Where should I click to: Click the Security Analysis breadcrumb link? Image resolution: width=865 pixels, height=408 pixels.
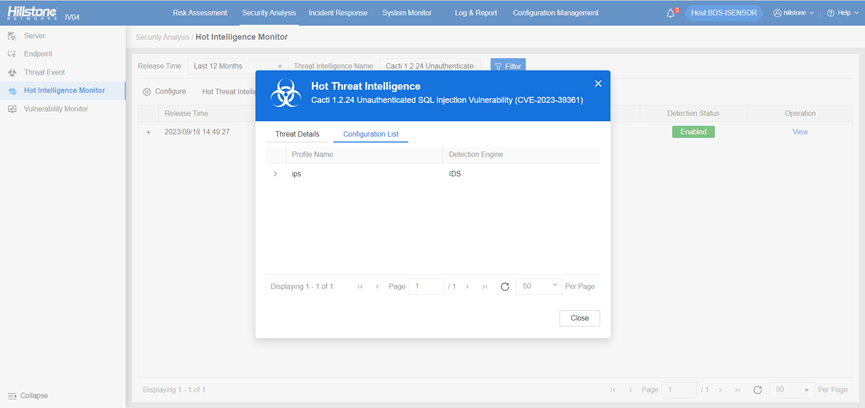tap(163, 37)
